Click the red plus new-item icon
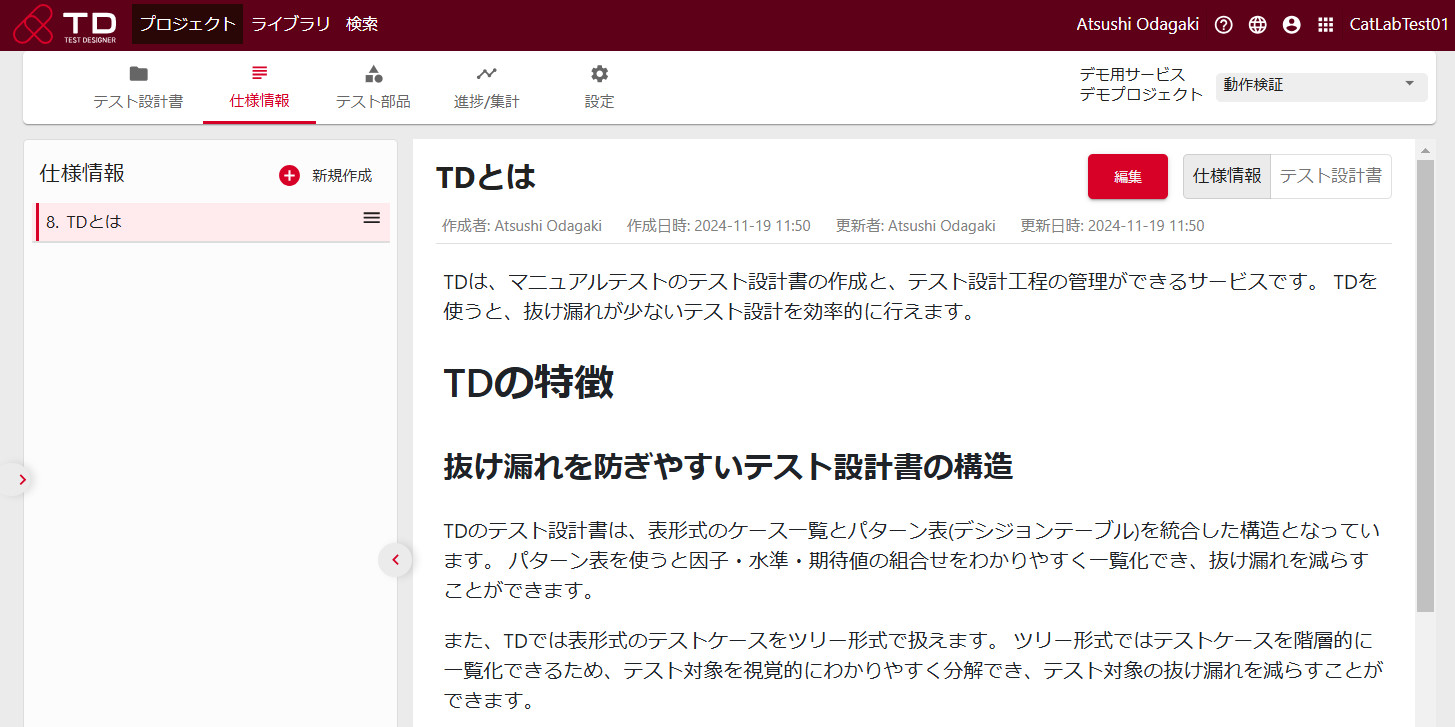 point(289,175)
